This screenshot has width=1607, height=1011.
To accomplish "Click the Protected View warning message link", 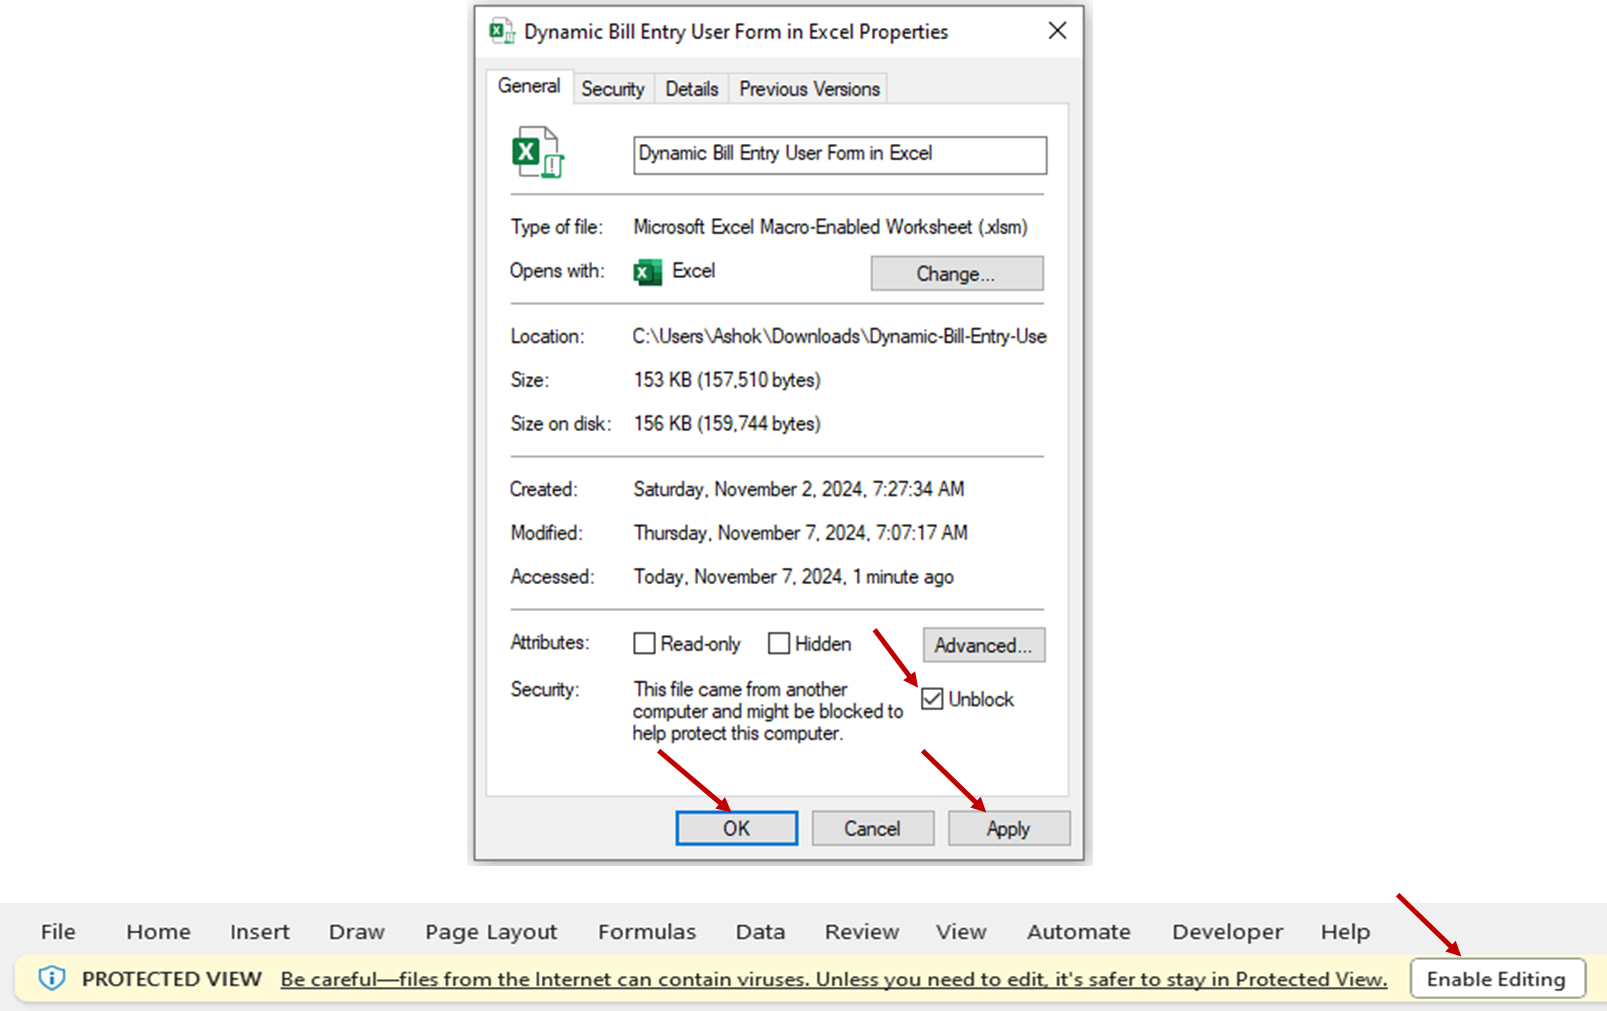I will pyautogui.click(x=834, y=979).
